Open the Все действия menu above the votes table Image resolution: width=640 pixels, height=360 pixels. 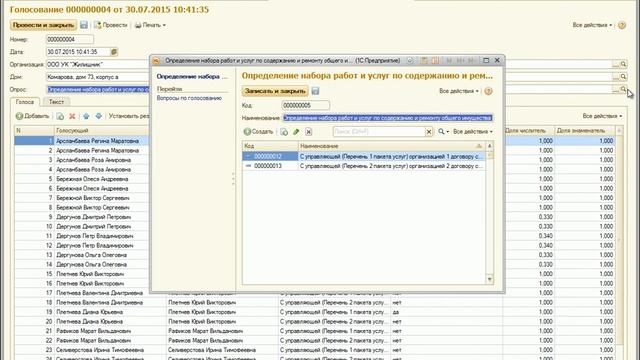coord(602,116)
